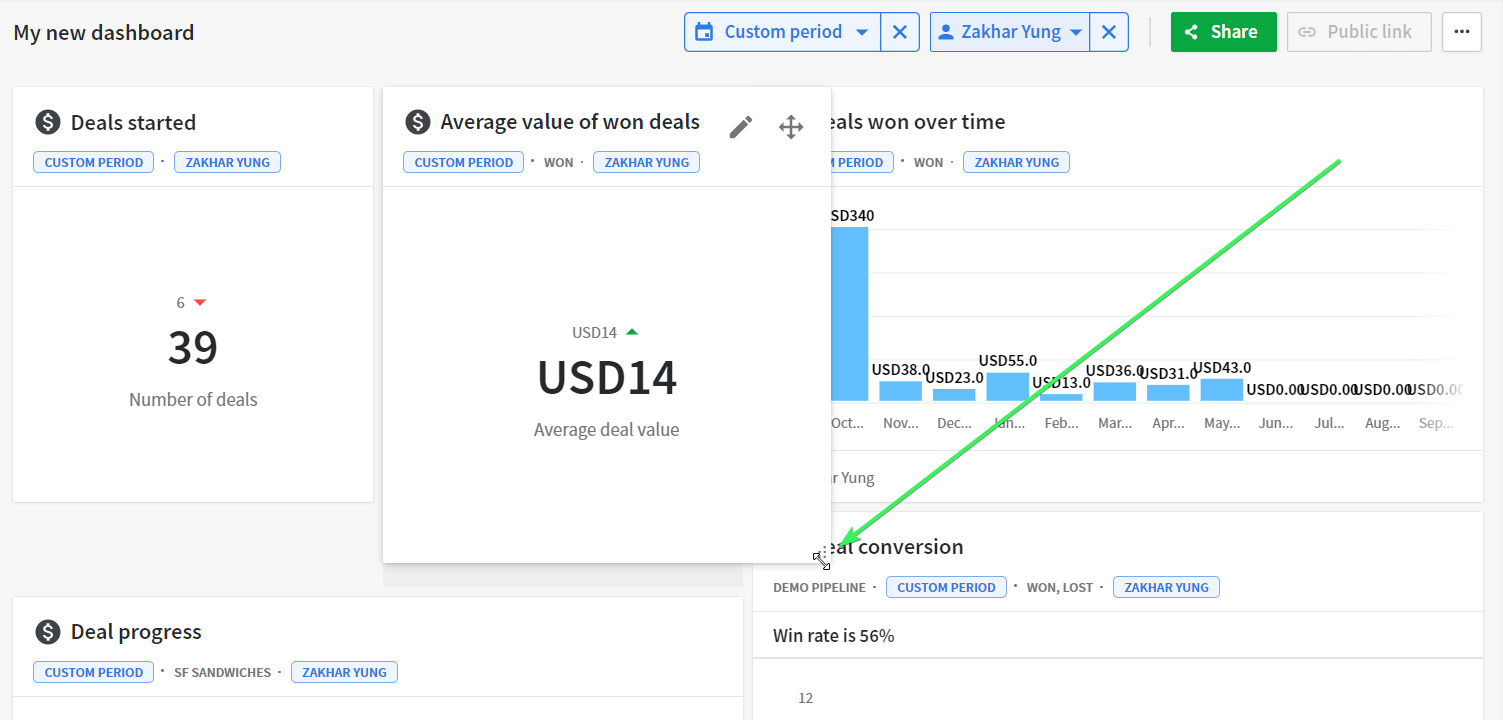
Task: Edit the Average value of won deals widget
Action: click(740, 127)
